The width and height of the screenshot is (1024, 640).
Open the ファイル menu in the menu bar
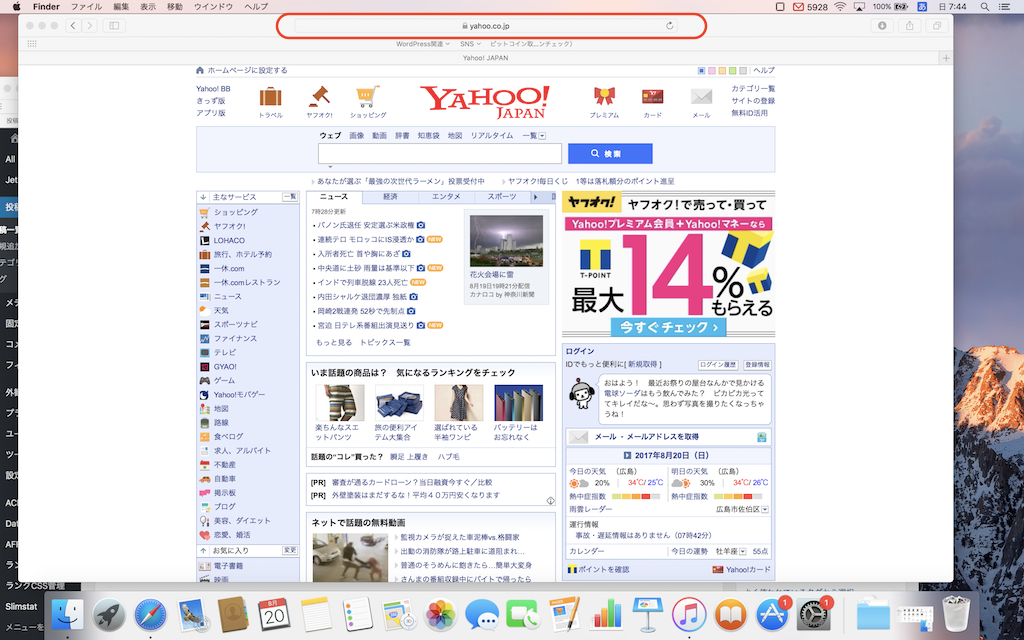pyautogui.click(x=86, y=7)
